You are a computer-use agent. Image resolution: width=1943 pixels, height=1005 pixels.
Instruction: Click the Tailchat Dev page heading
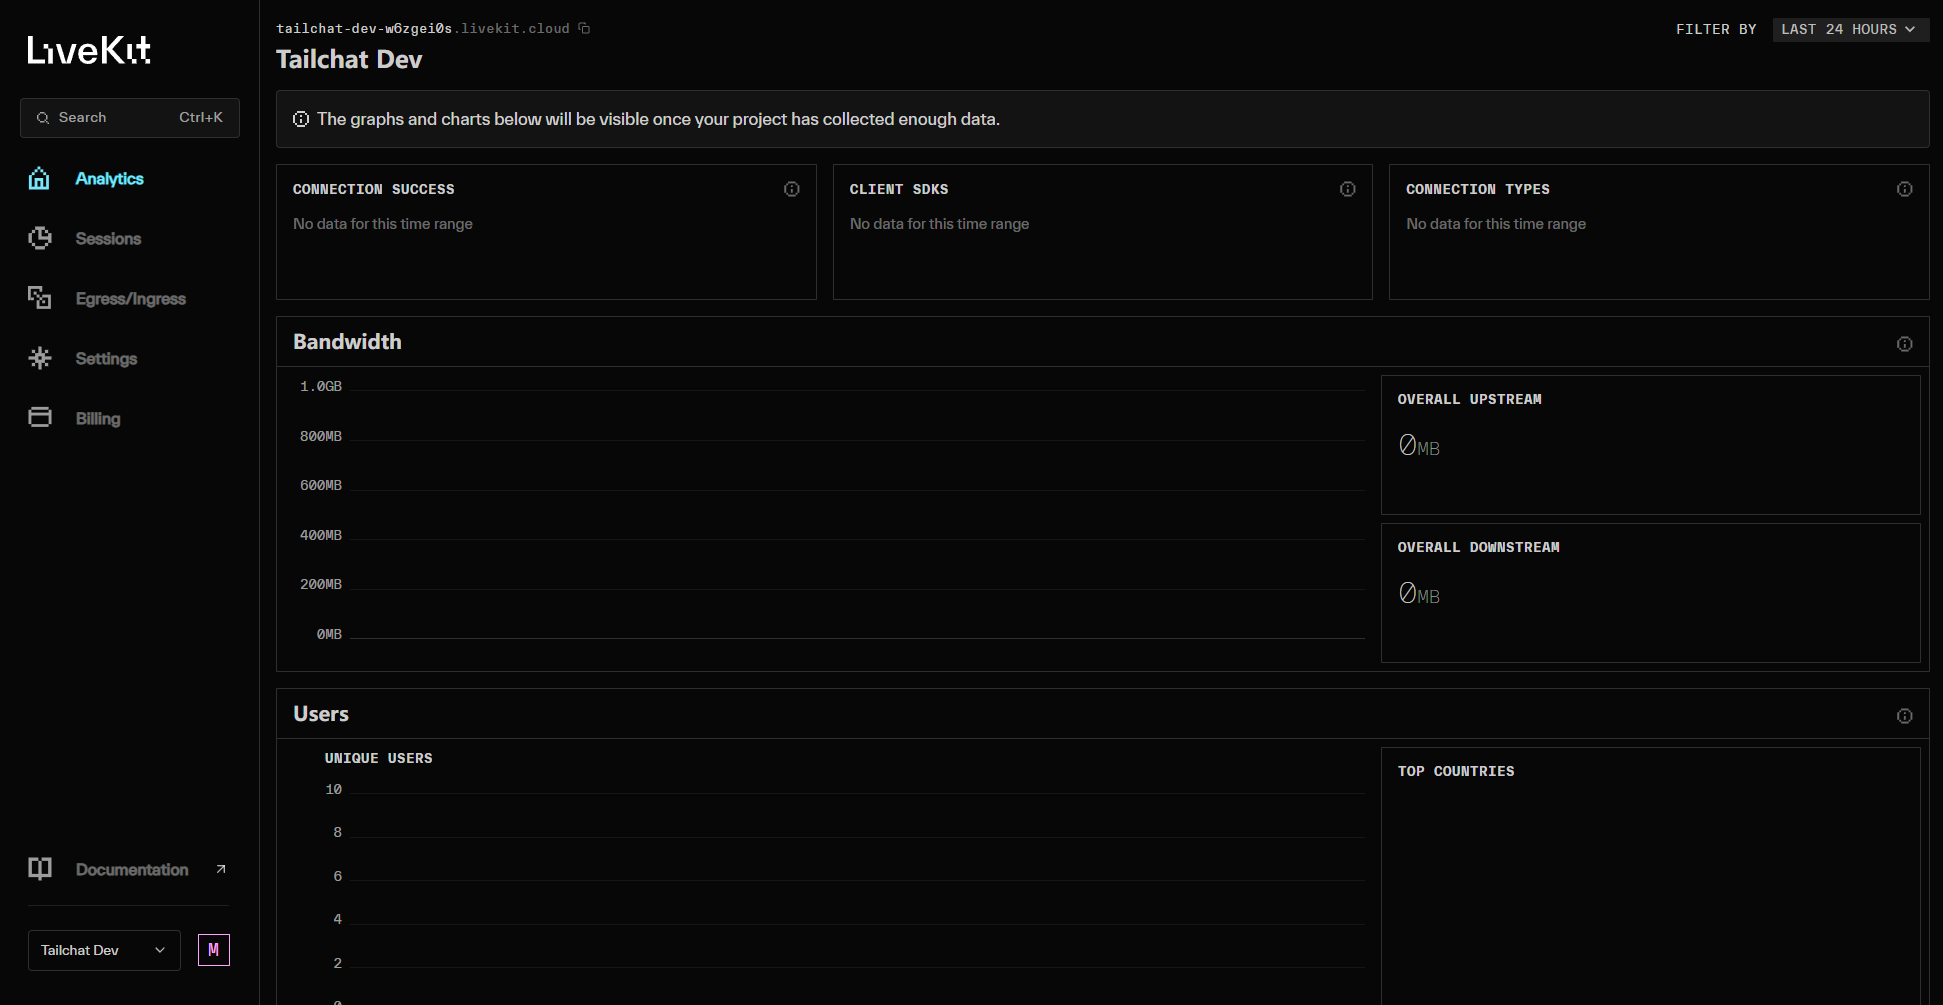pos(349,60)
